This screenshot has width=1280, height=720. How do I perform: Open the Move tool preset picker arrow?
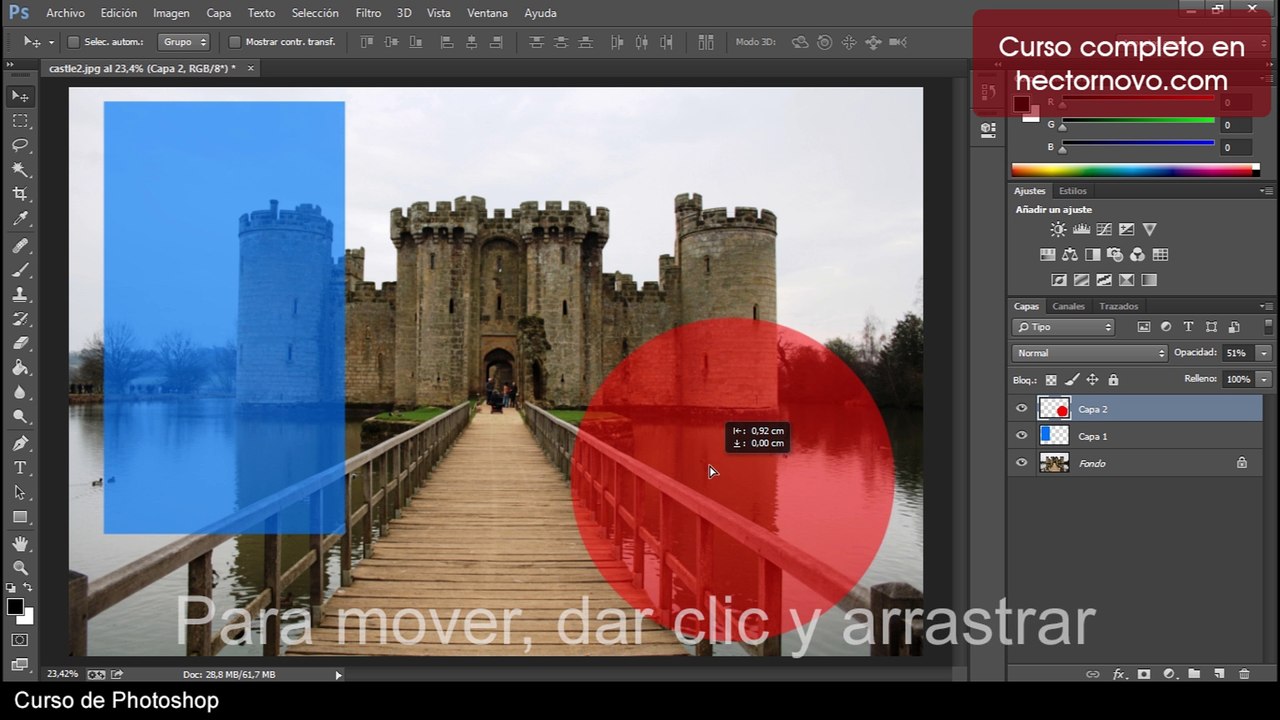(51, 42)
